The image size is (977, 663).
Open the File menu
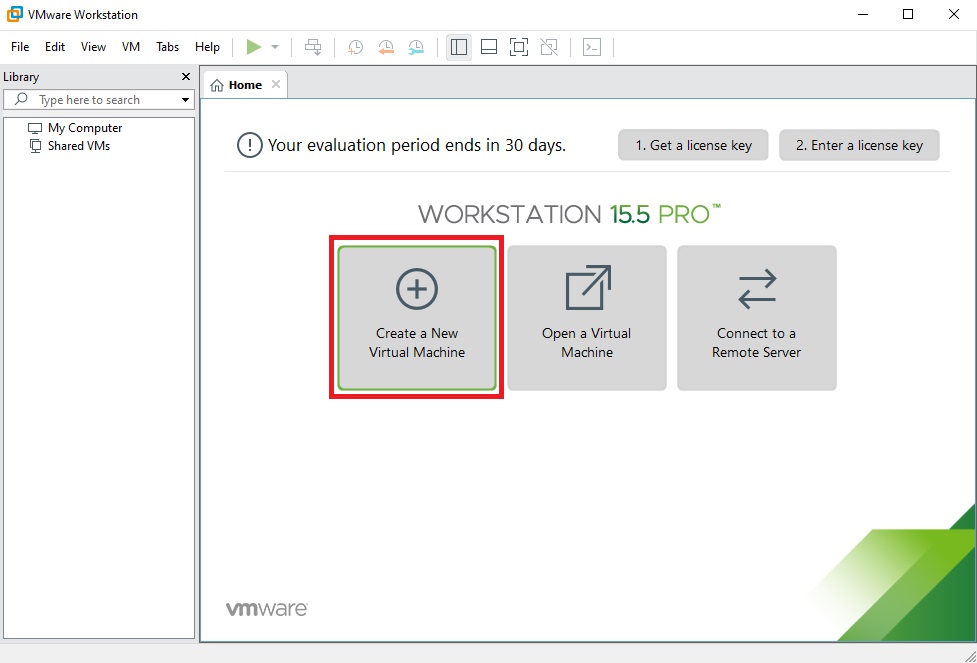point(20,47)
